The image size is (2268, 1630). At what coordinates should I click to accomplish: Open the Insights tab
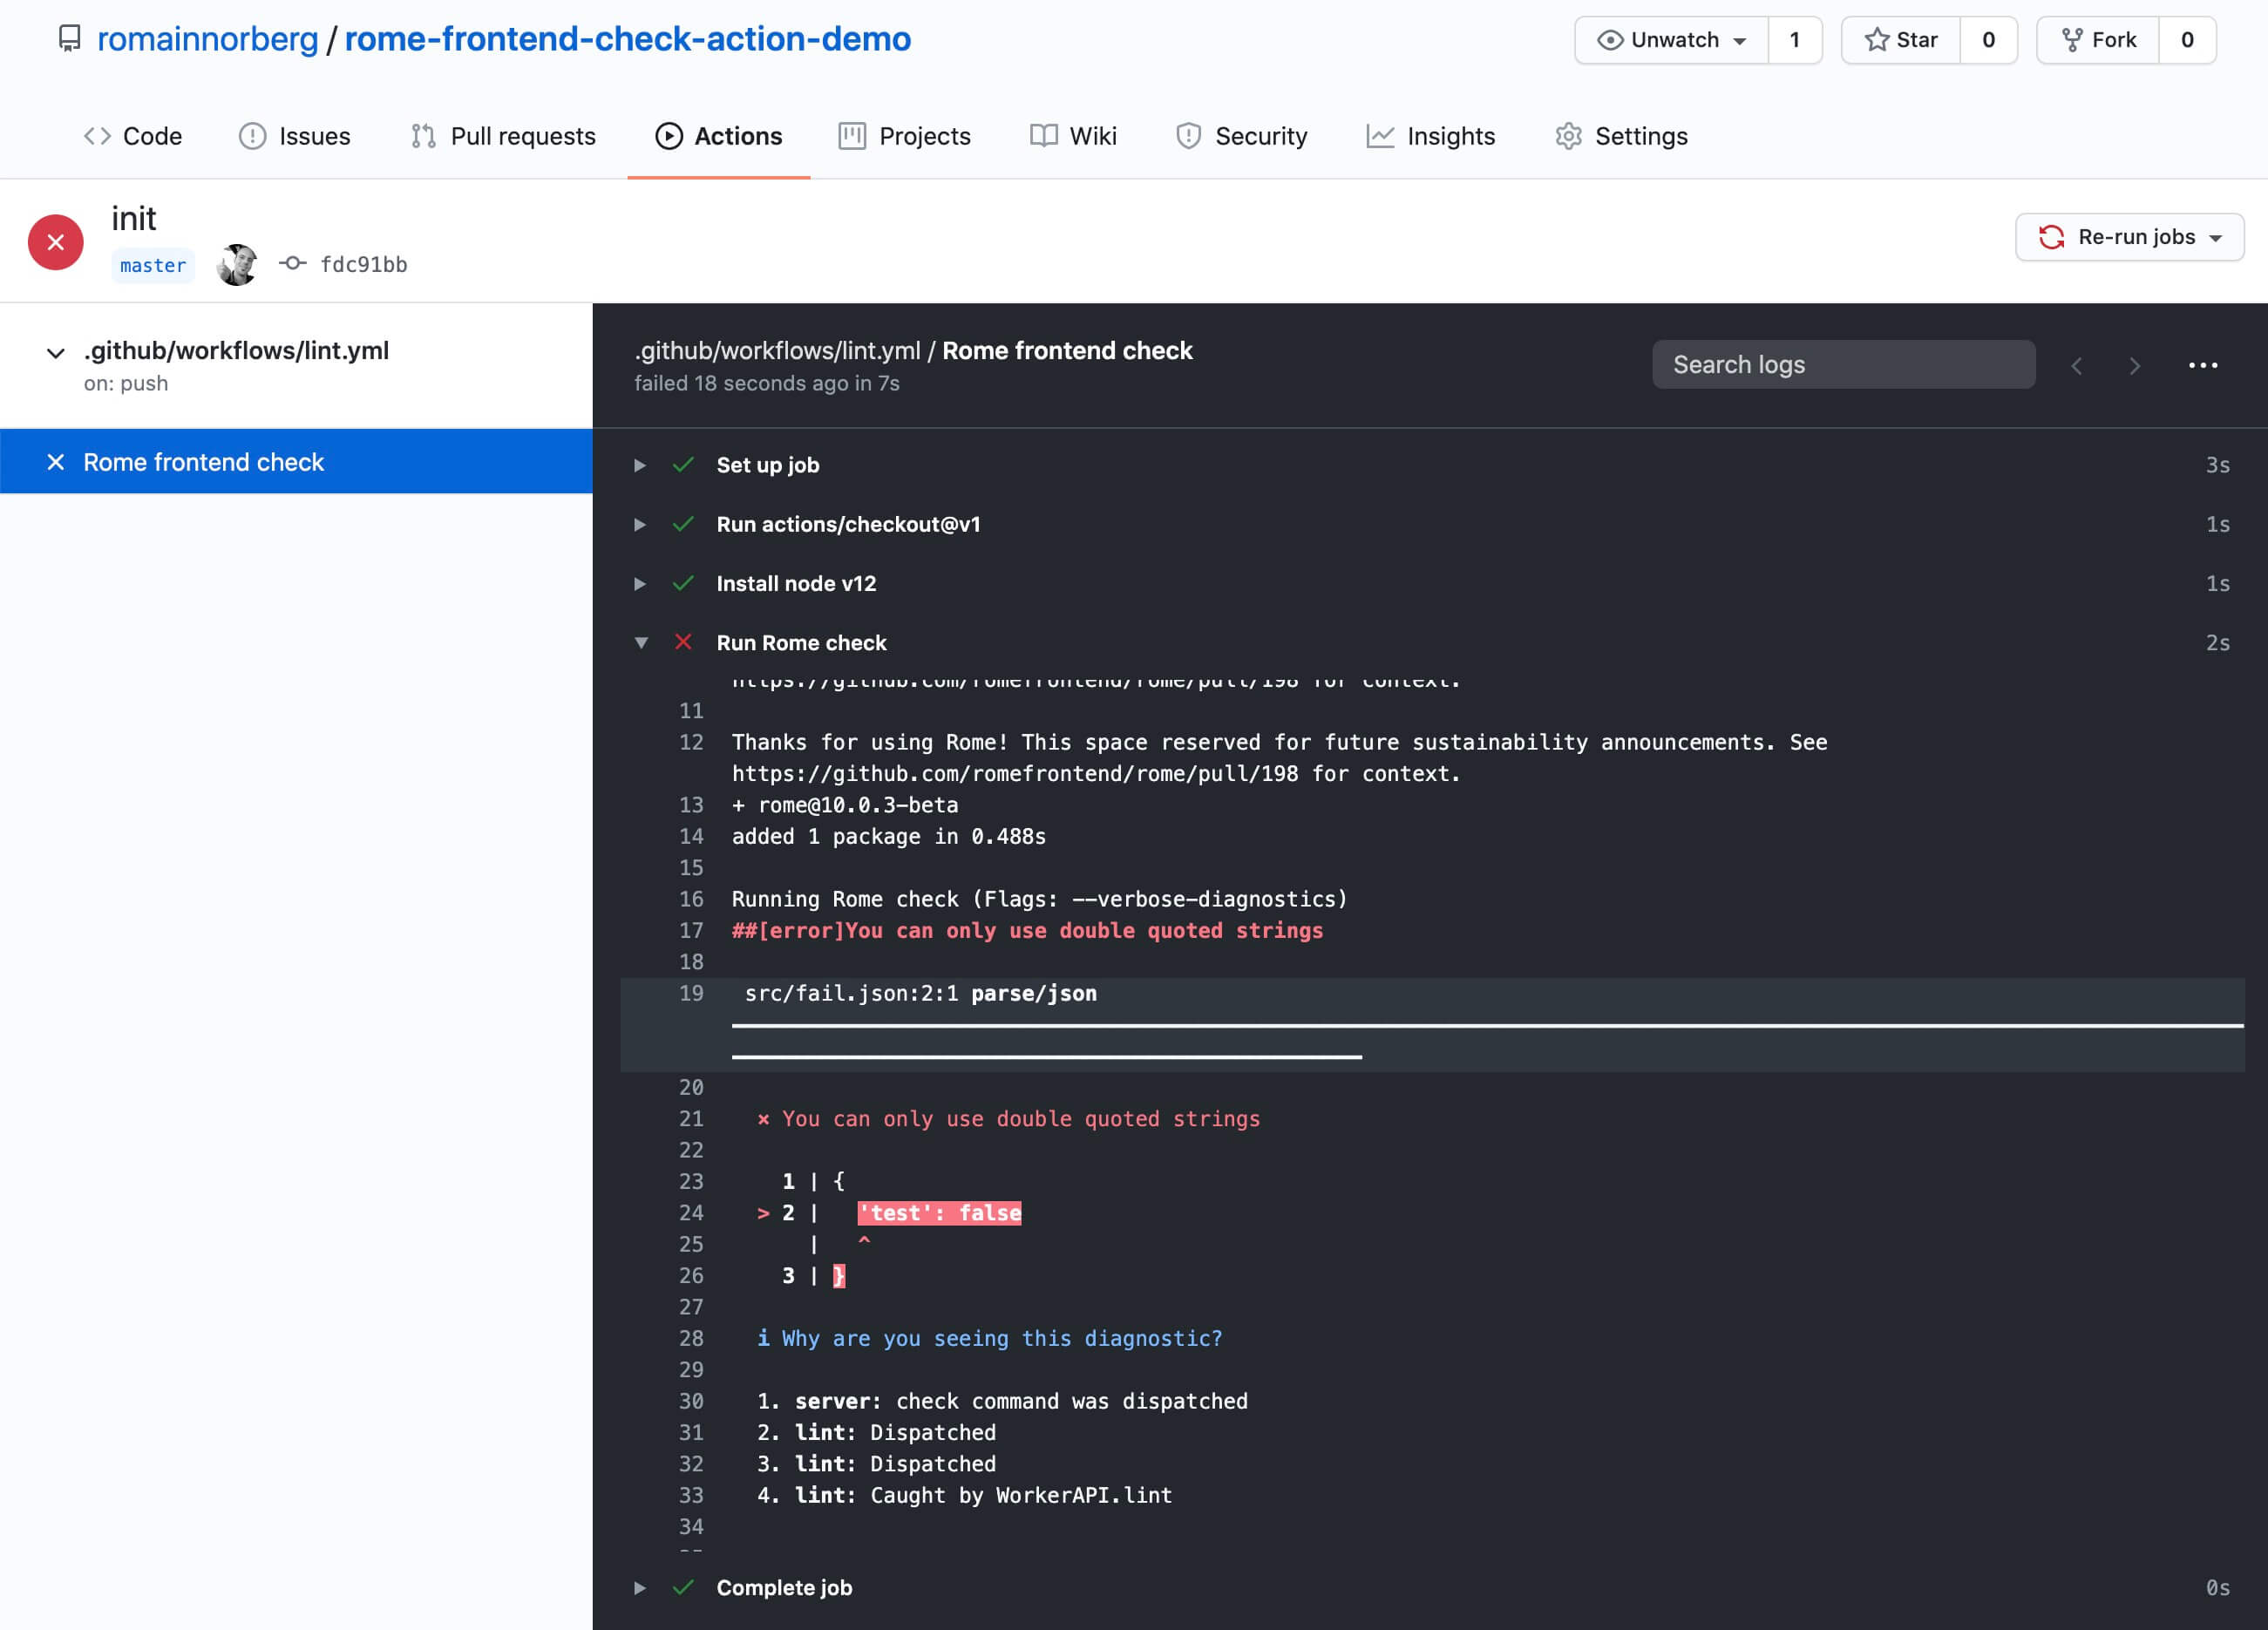coord(1430,136)
